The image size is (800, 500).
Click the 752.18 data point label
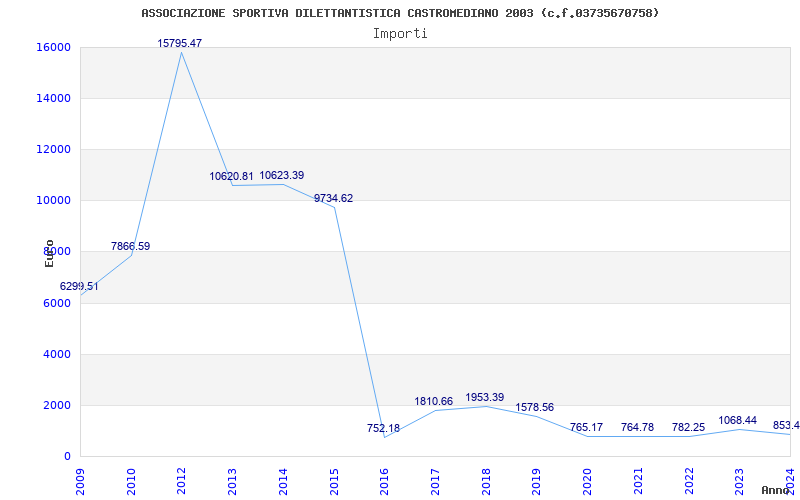tap(384, 429)
